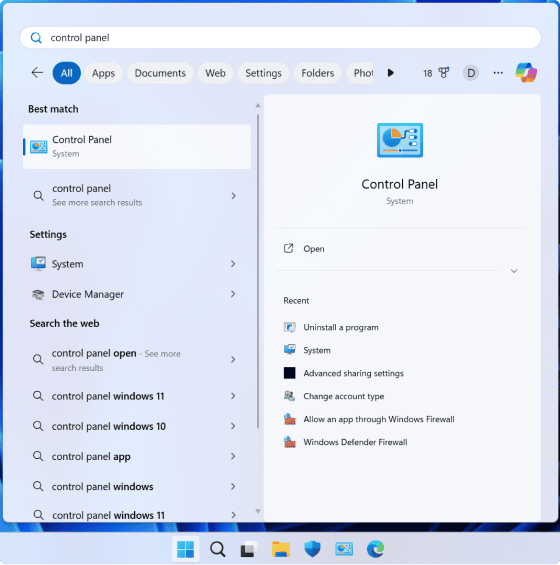This screenshot has height=565, width=560.
Task: Click the System monitor icon in Settings list
Action: pyautogui.click(x=38, y=264)
